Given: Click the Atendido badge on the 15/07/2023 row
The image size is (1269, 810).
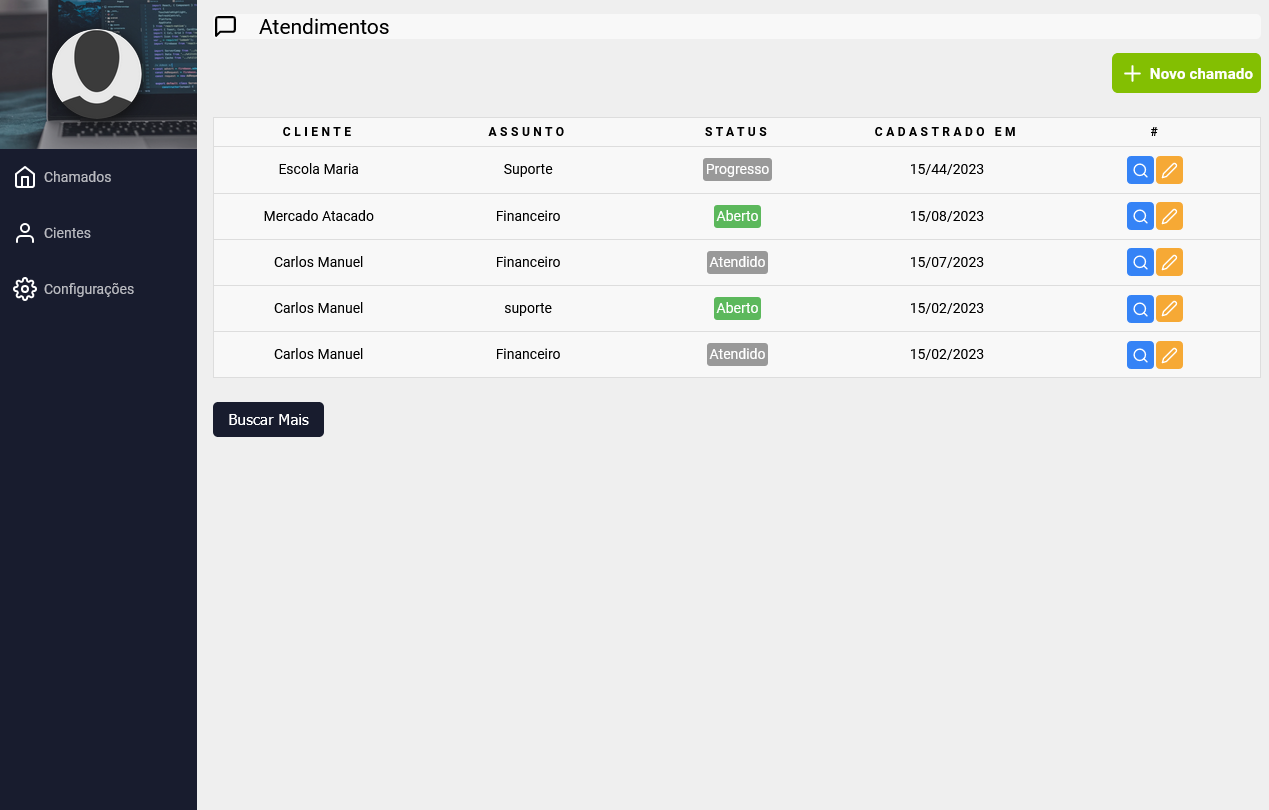Looking at the screenshot, I should pos(737,262).
